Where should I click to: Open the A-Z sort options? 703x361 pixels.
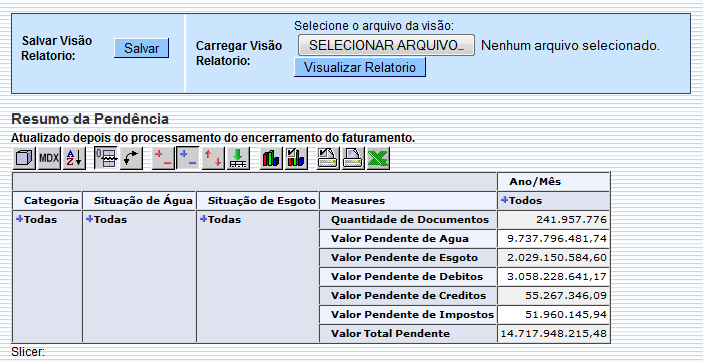coord(74,158)
